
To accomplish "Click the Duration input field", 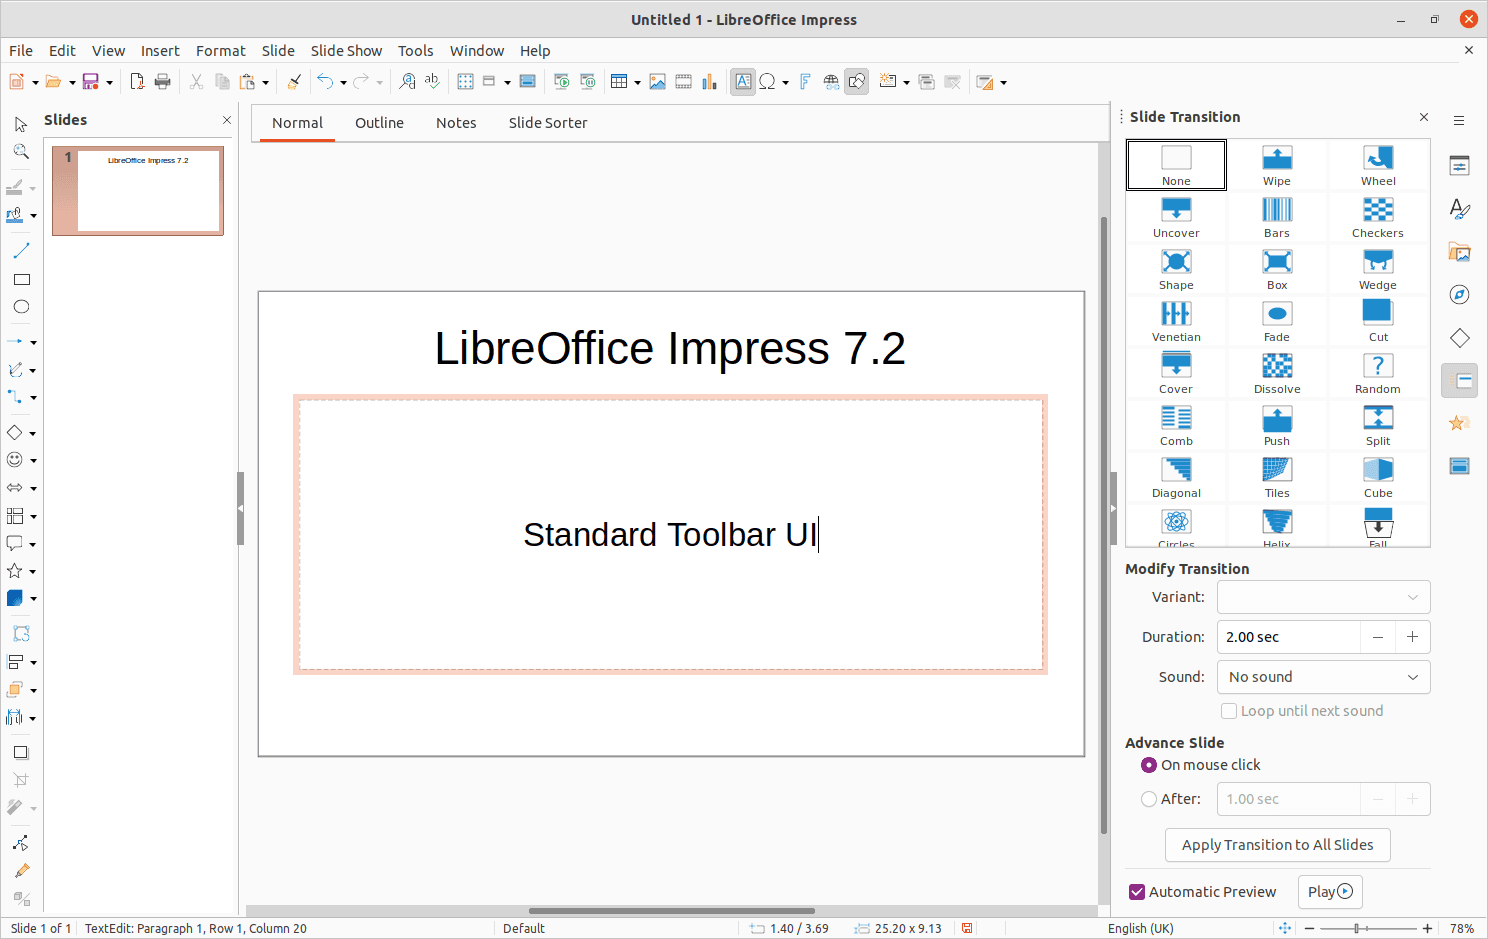I will coord(1288,637).
